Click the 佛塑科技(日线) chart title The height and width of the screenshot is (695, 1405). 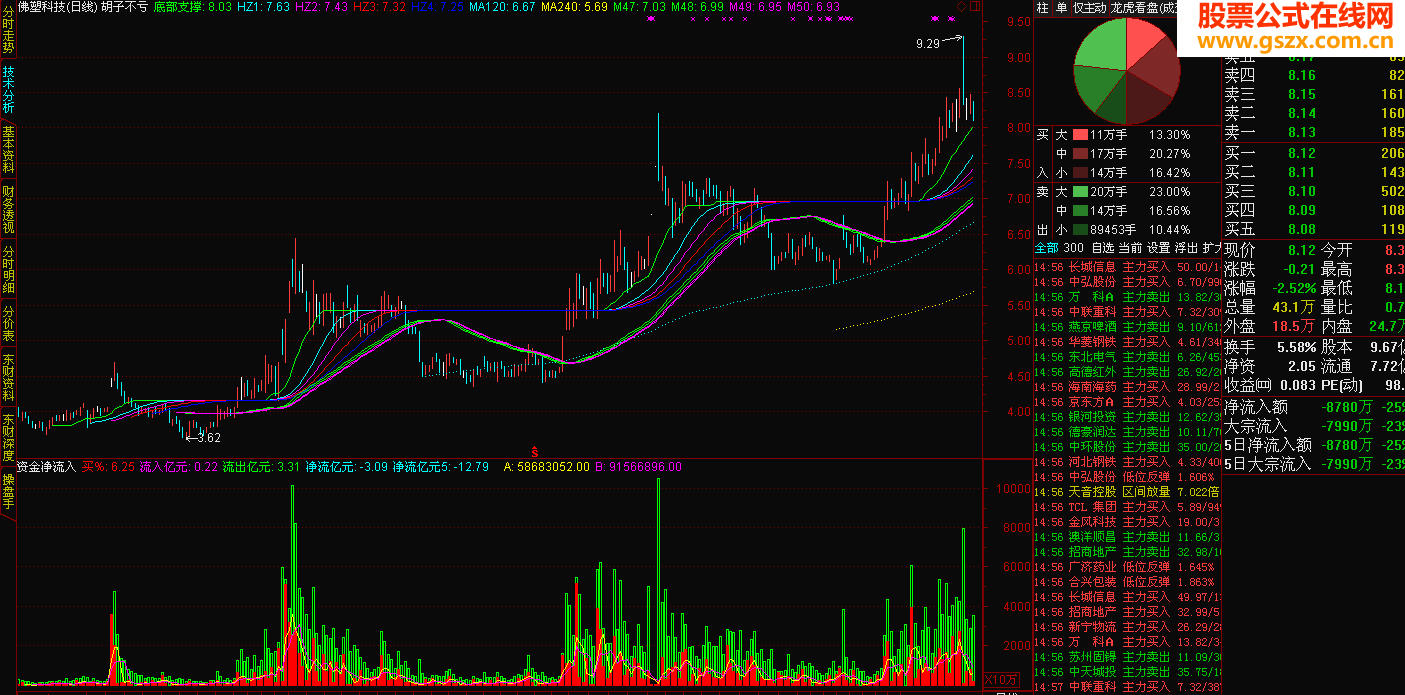tap(57, 6)
